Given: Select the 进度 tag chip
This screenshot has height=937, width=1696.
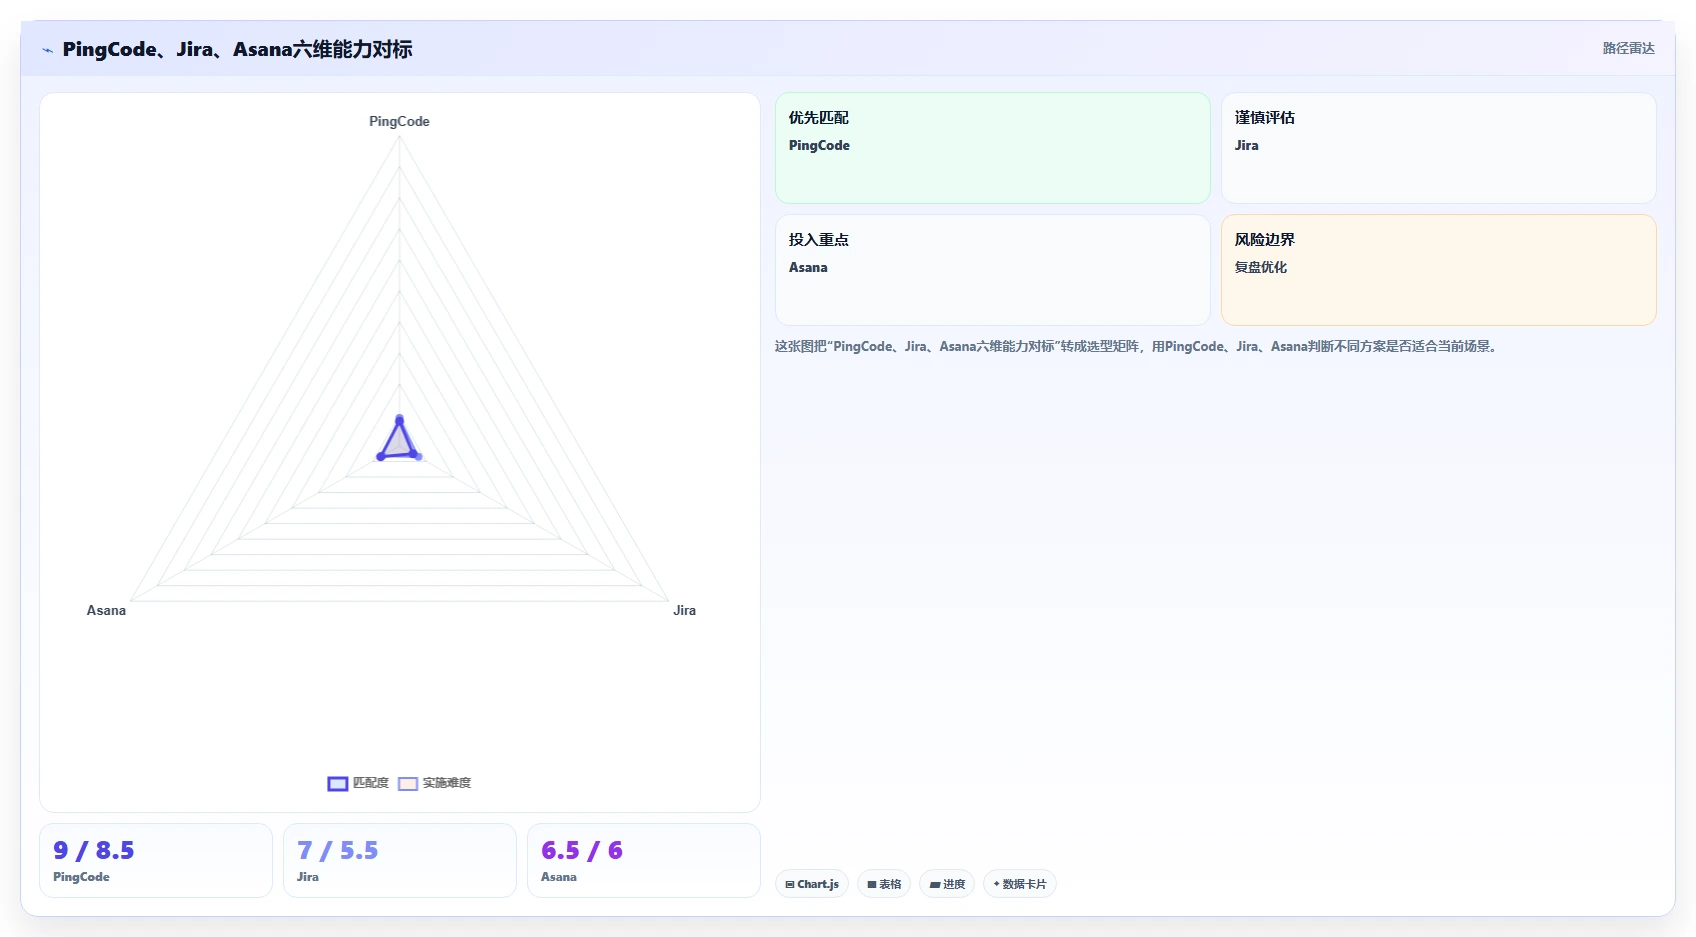Looking at the screenshot, I should tap(947, 884).
